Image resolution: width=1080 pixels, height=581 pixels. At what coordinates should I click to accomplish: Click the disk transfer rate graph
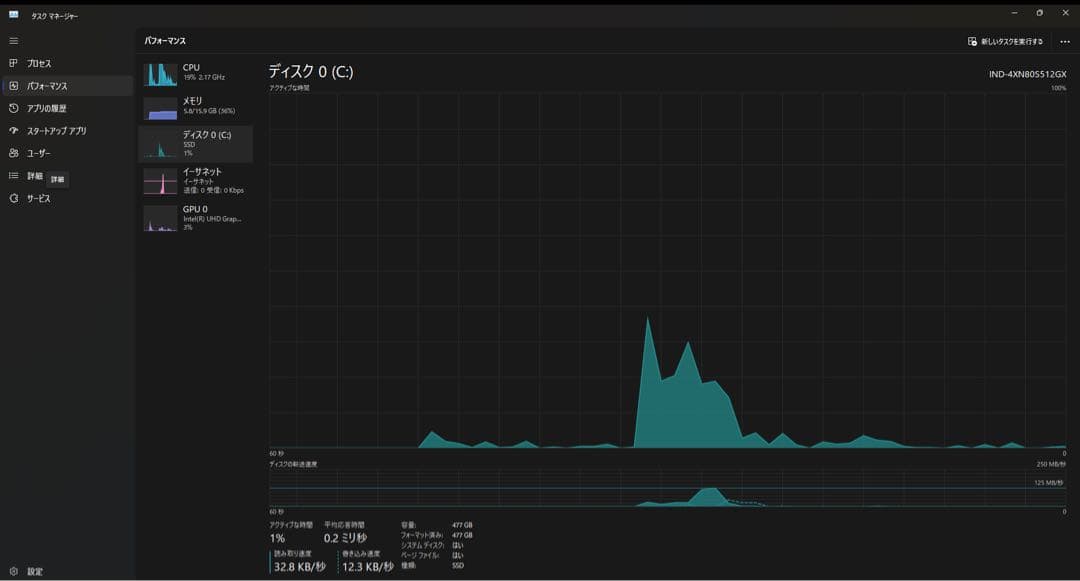[x=667, y=489]
